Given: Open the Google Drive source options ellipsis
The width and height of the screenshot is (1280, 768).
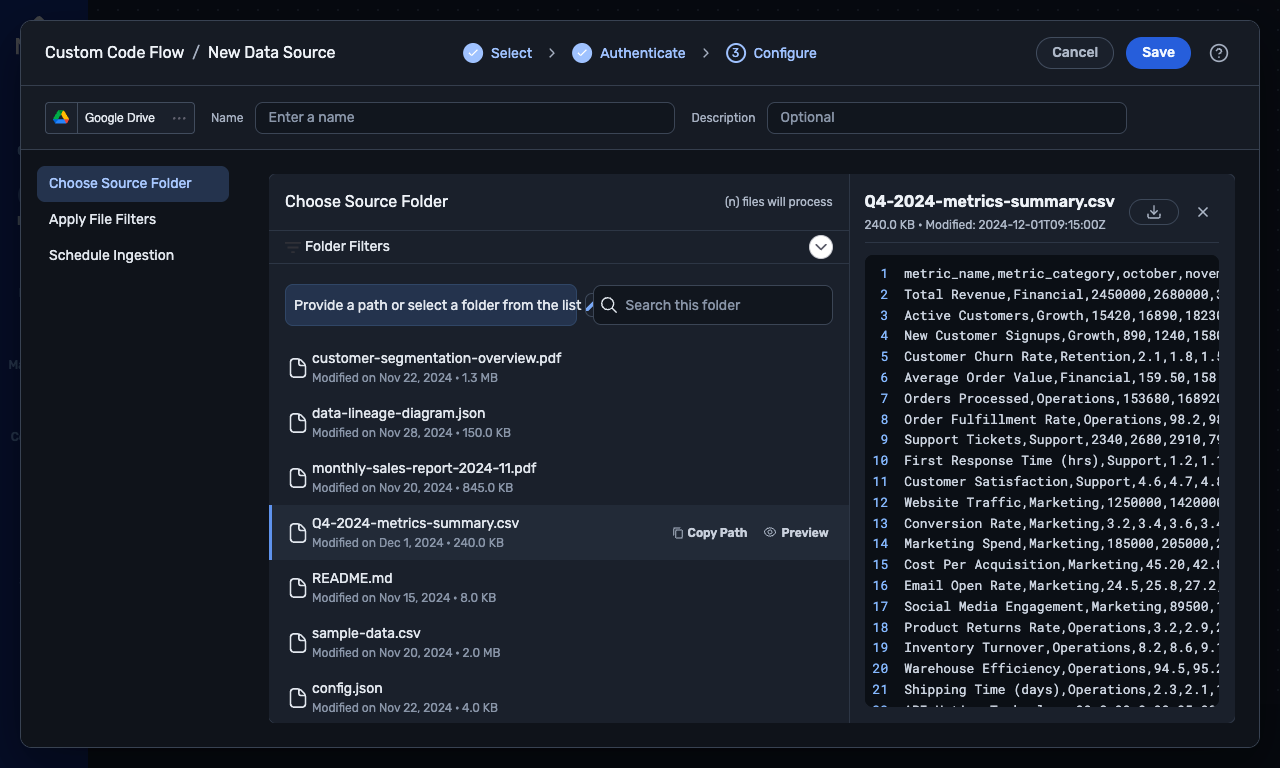Looking at the screenshot, I should pos(179,117).
